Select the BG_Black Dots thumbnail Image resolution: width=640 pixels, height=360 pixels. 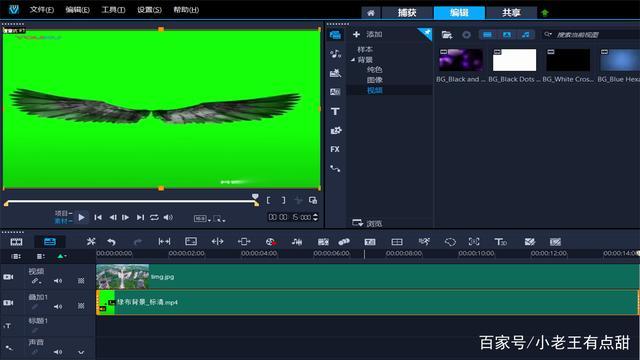tap(514, 60)
